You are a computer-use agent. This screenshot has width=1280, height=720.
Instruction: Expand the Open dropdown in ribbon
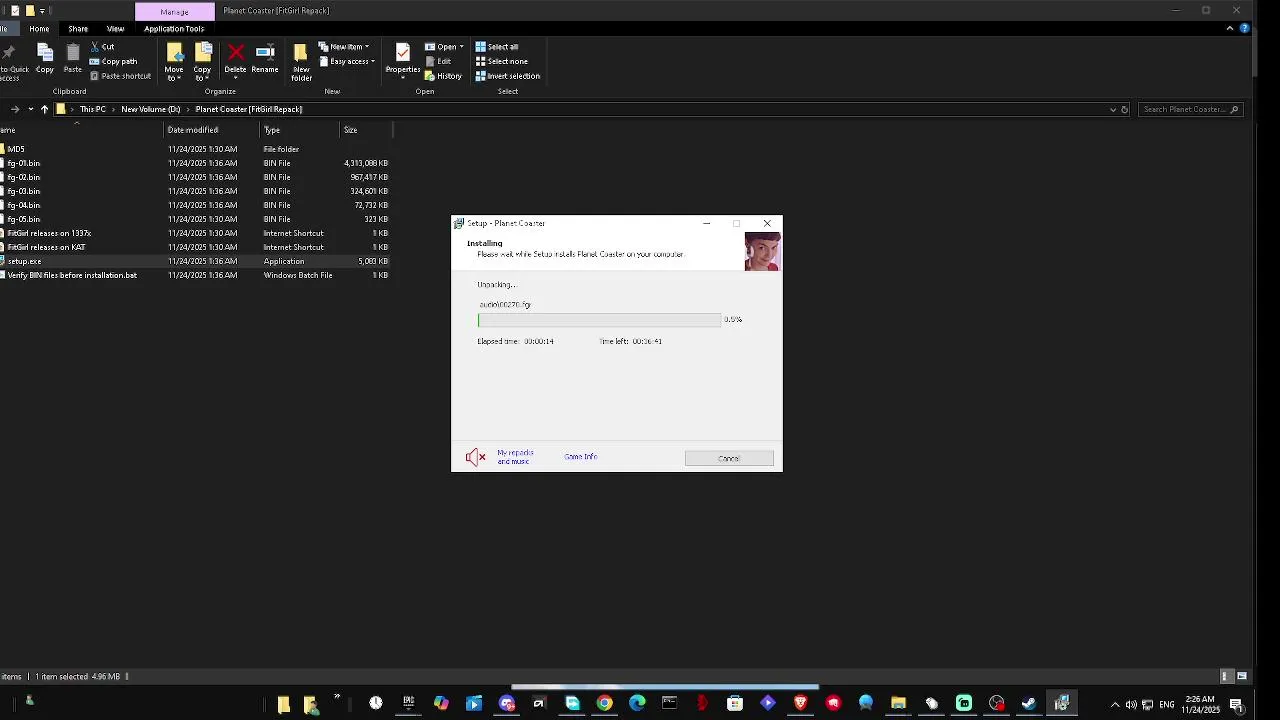click(x=443, y=47)
